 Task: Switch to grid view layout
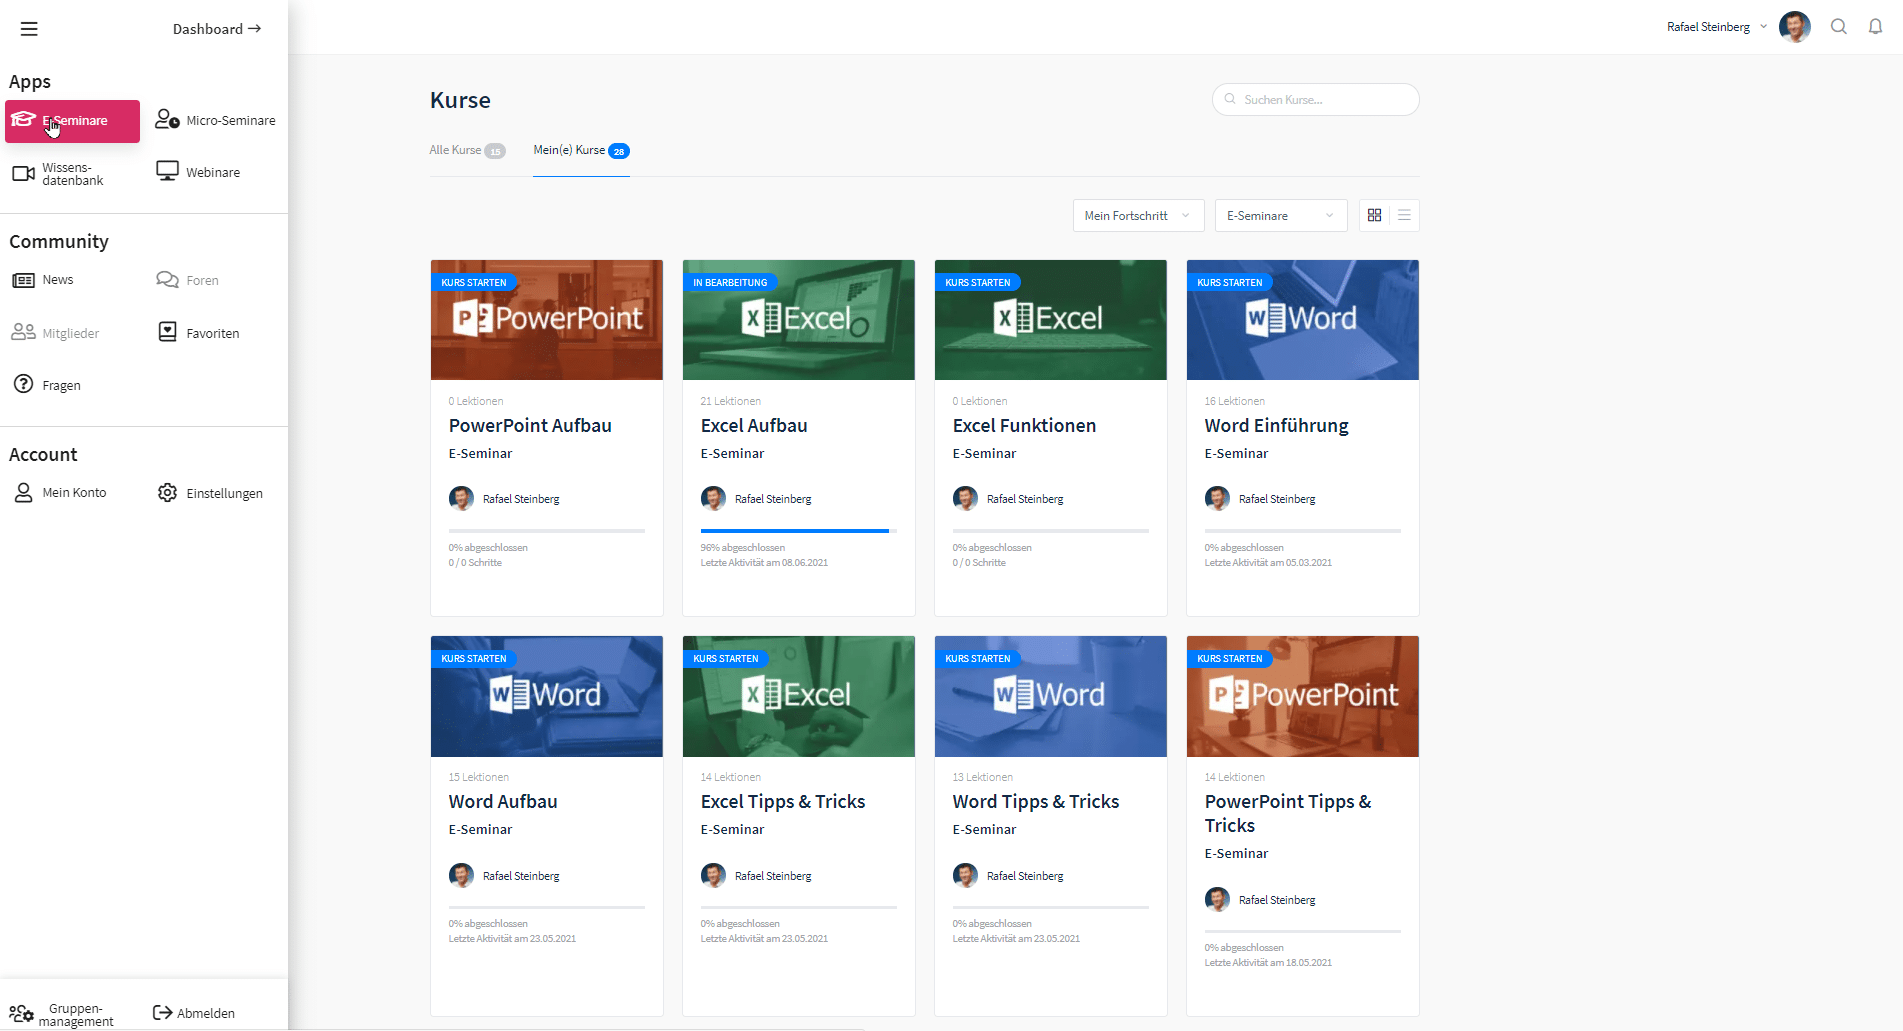pos(1374,216)
